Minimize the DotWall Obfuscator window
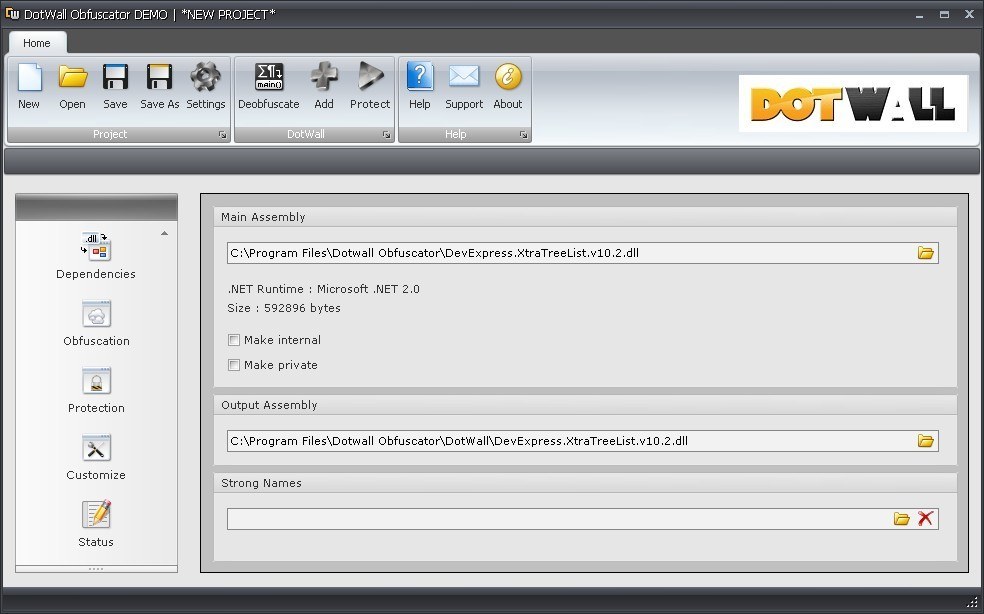Viewport: 984px width, 614px height. [x=919, y=14]
